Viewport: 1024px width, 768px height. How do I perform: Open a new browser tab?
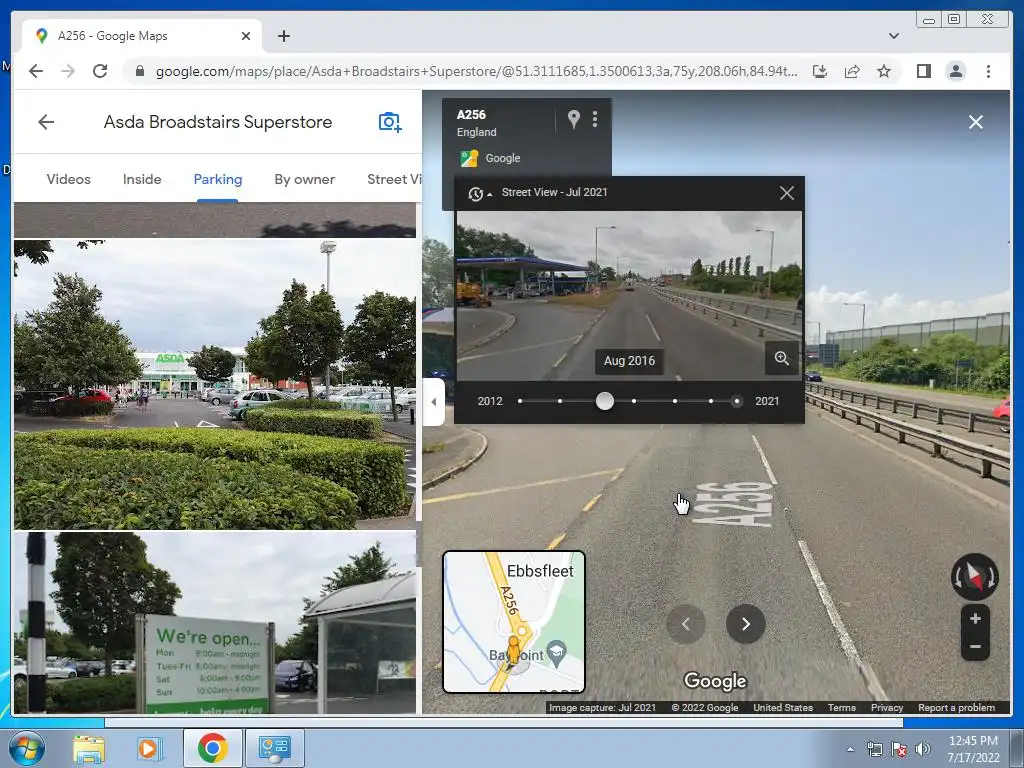click(x=283, y=36)
